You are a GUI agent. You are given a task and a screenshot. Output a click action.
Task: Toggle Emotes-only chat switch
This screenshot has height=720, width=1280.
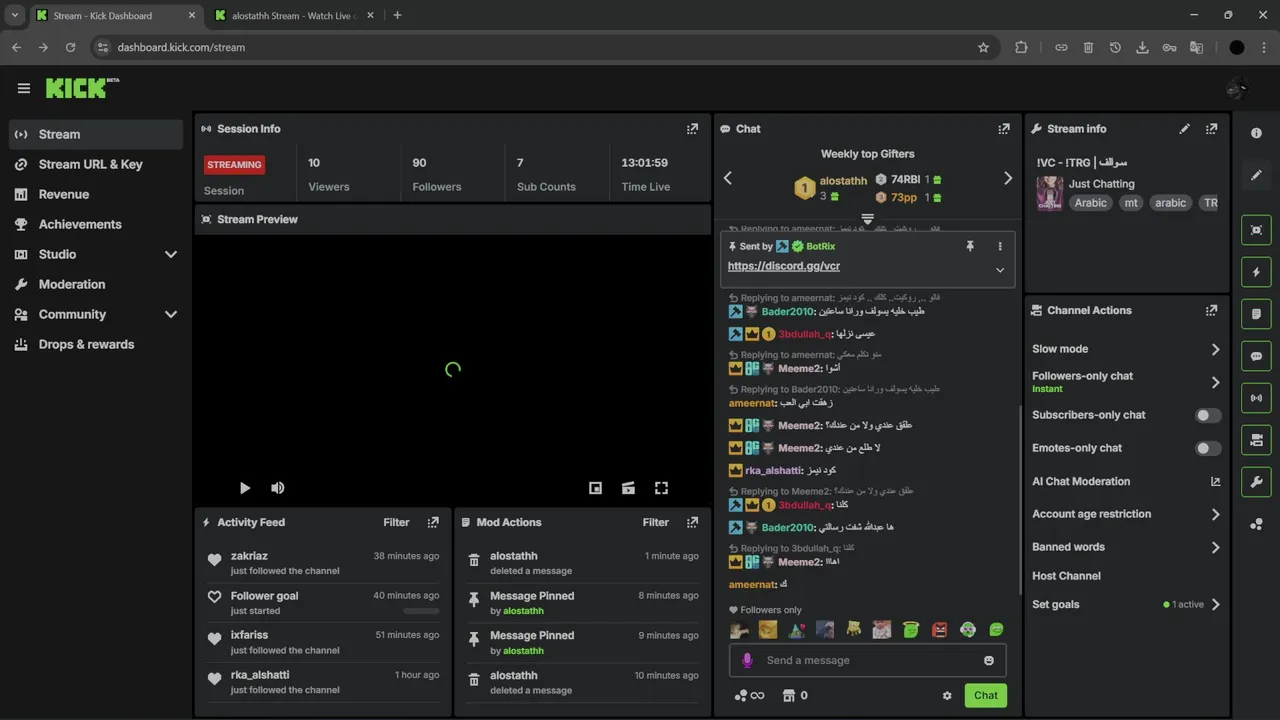[1208, 448]
